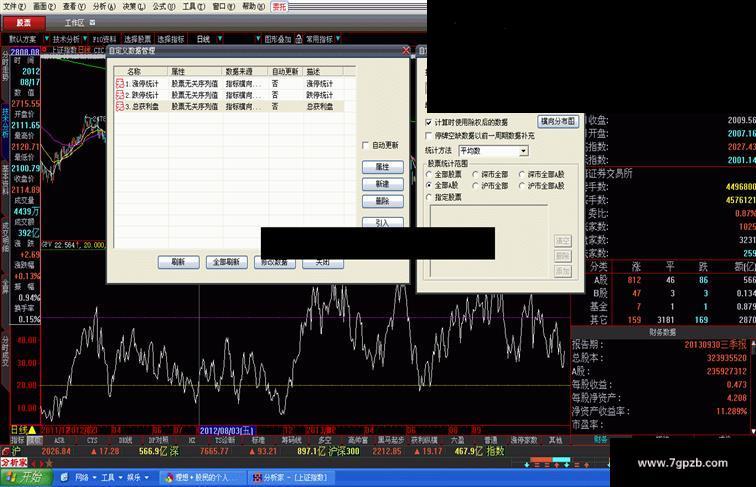
Task: Open the 分析 menu
Action: [x=104, y=6]
